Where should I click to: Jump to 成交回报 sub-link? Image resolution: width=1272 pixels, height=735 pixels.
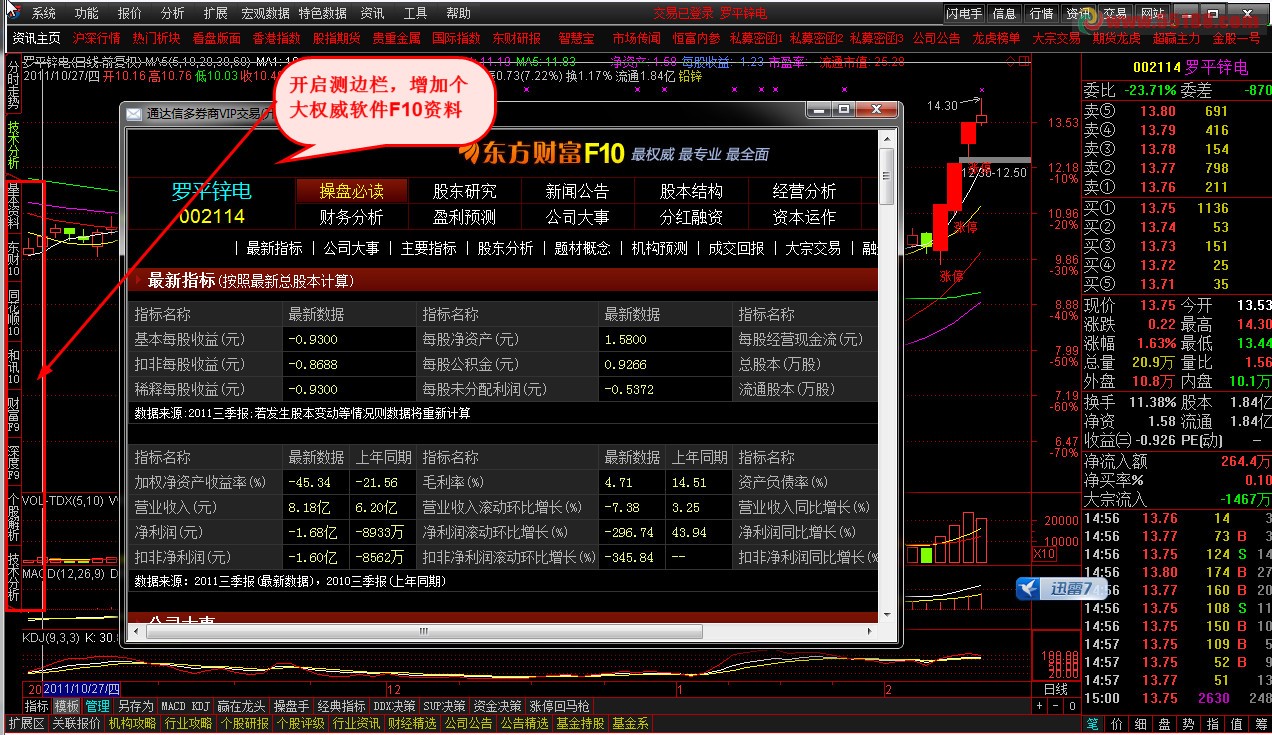(736, 248)
